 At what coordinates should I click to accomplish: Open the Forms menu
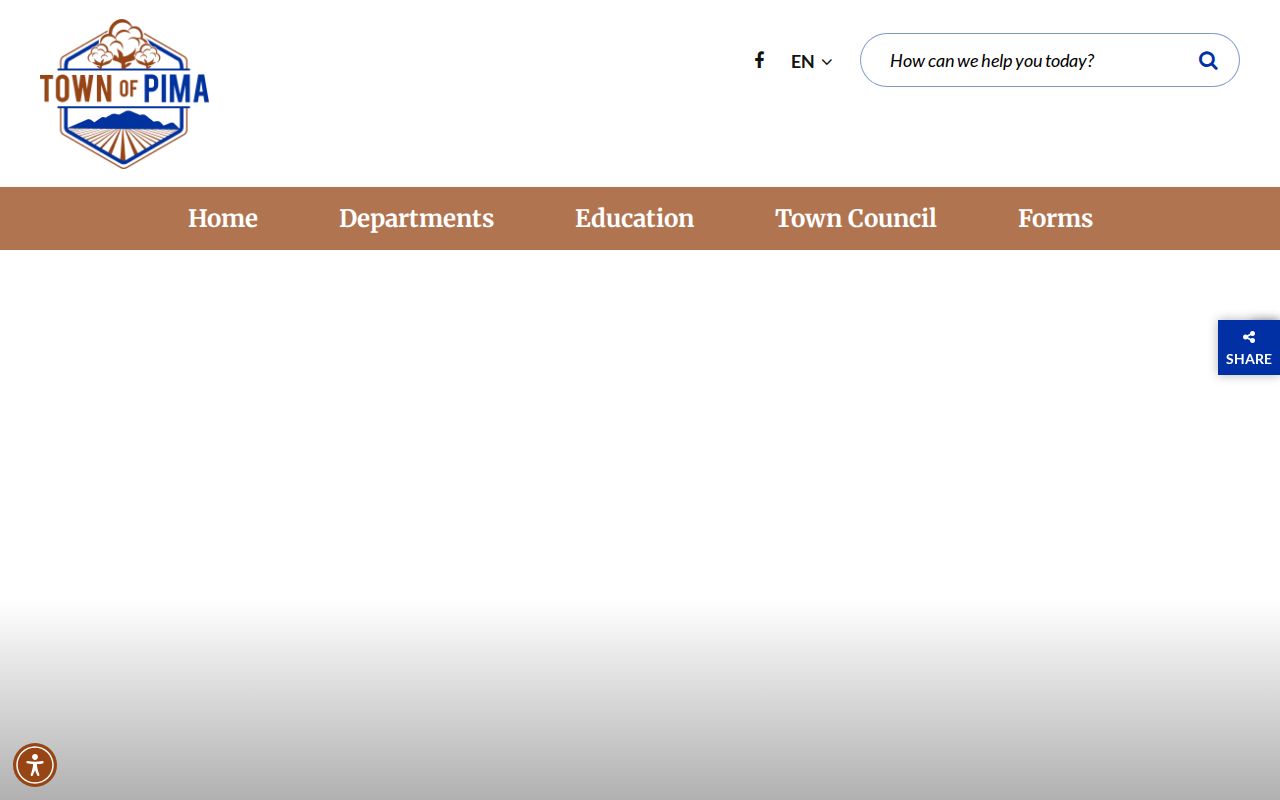coord(1055,218)
